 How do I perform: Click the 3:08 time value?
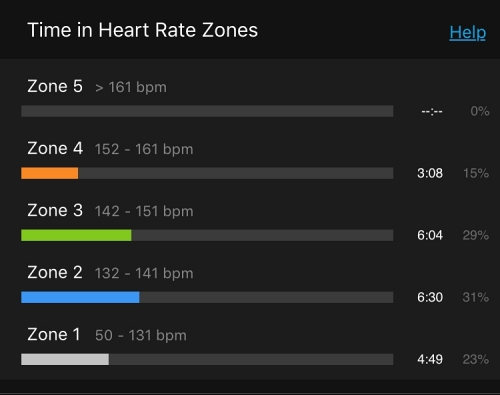pyautogui.click(x=430, y=173)
